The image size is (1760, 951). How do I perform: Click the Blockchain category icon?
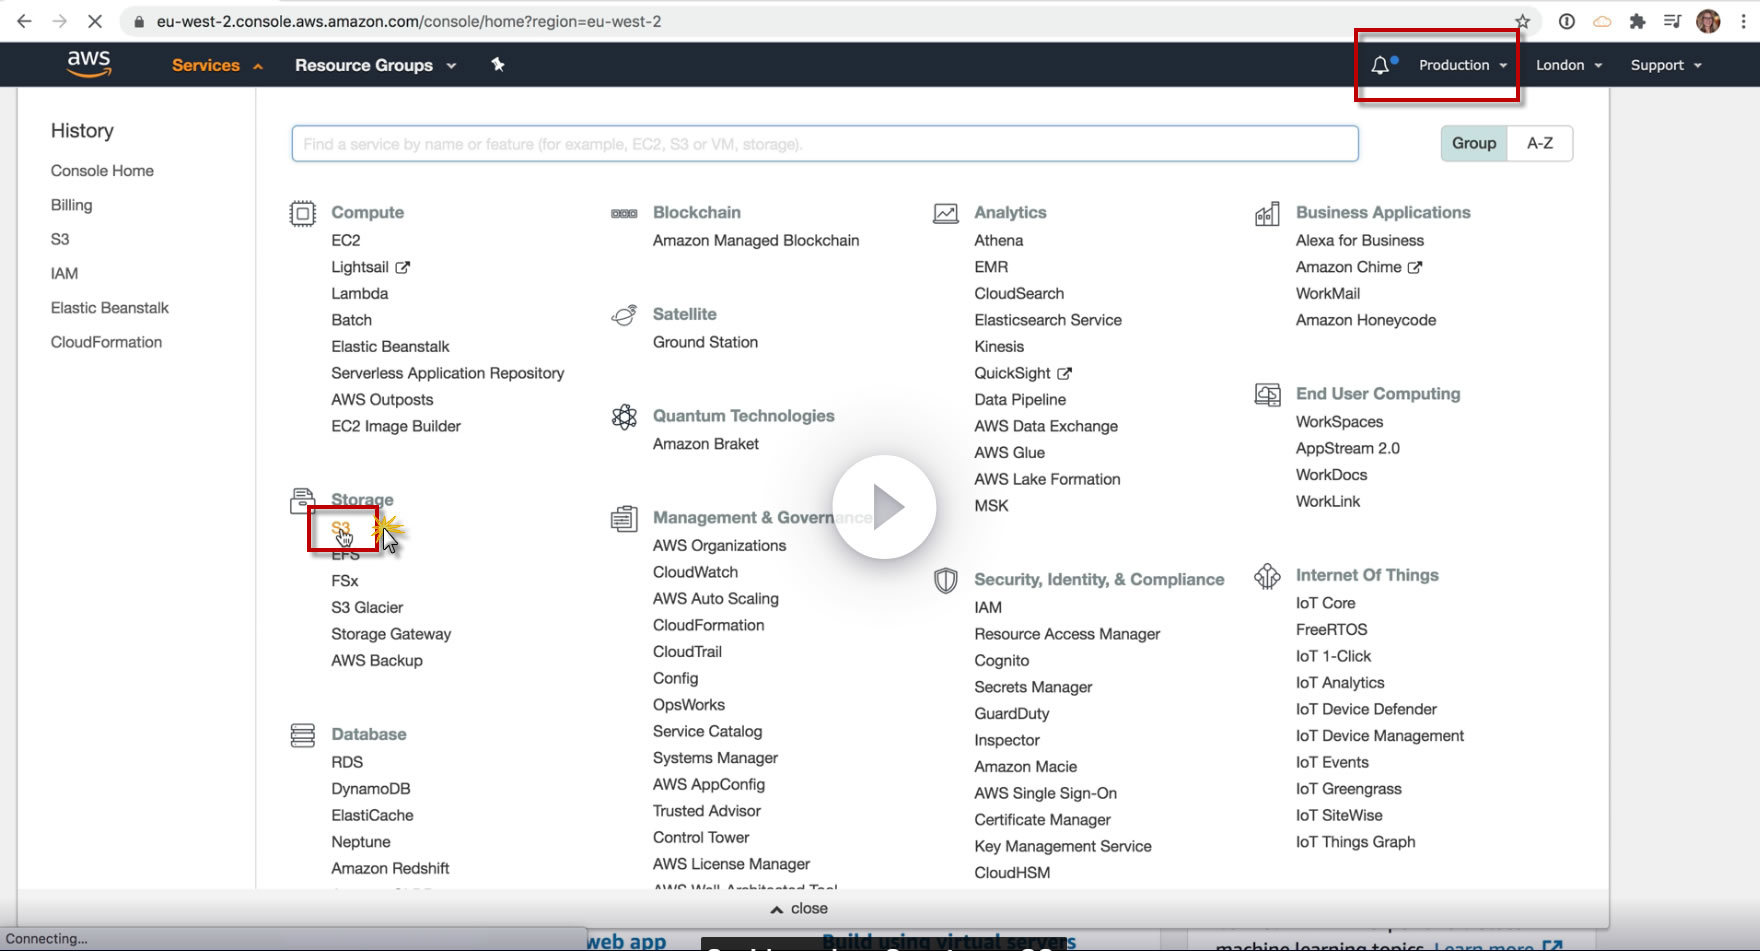(x=624, y=213)
